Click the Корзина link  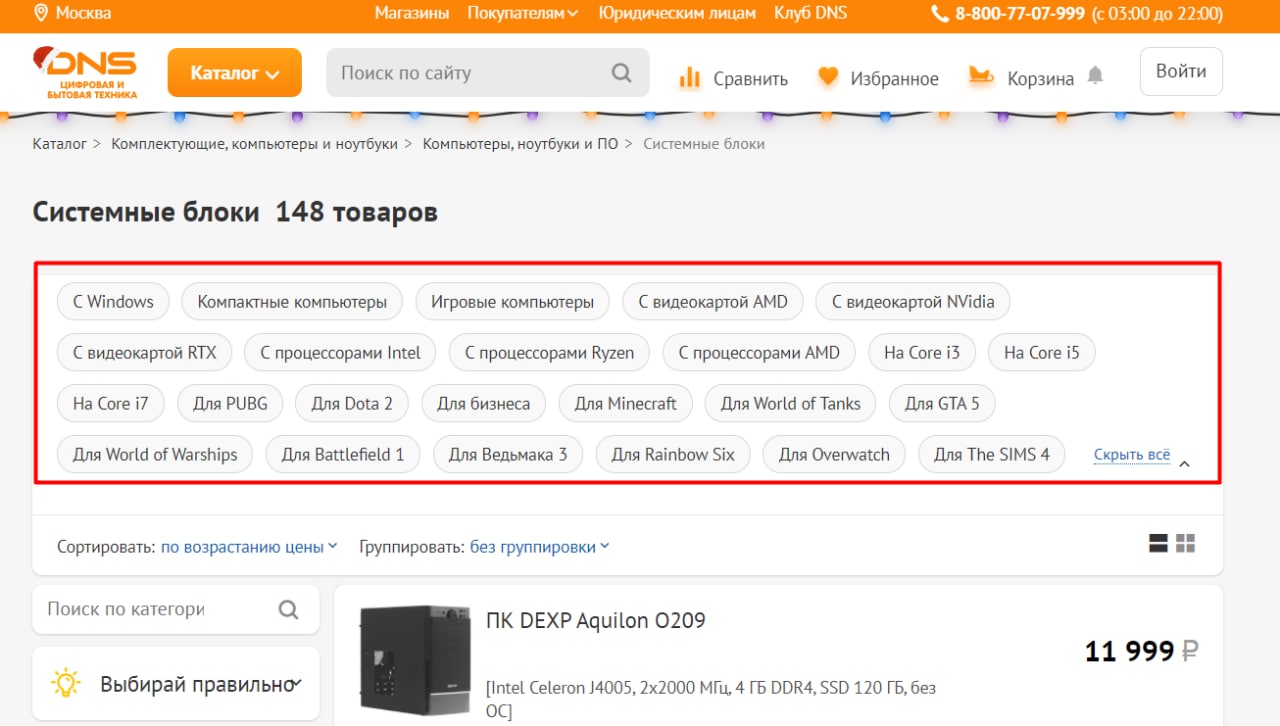[x=1040, y=79]
